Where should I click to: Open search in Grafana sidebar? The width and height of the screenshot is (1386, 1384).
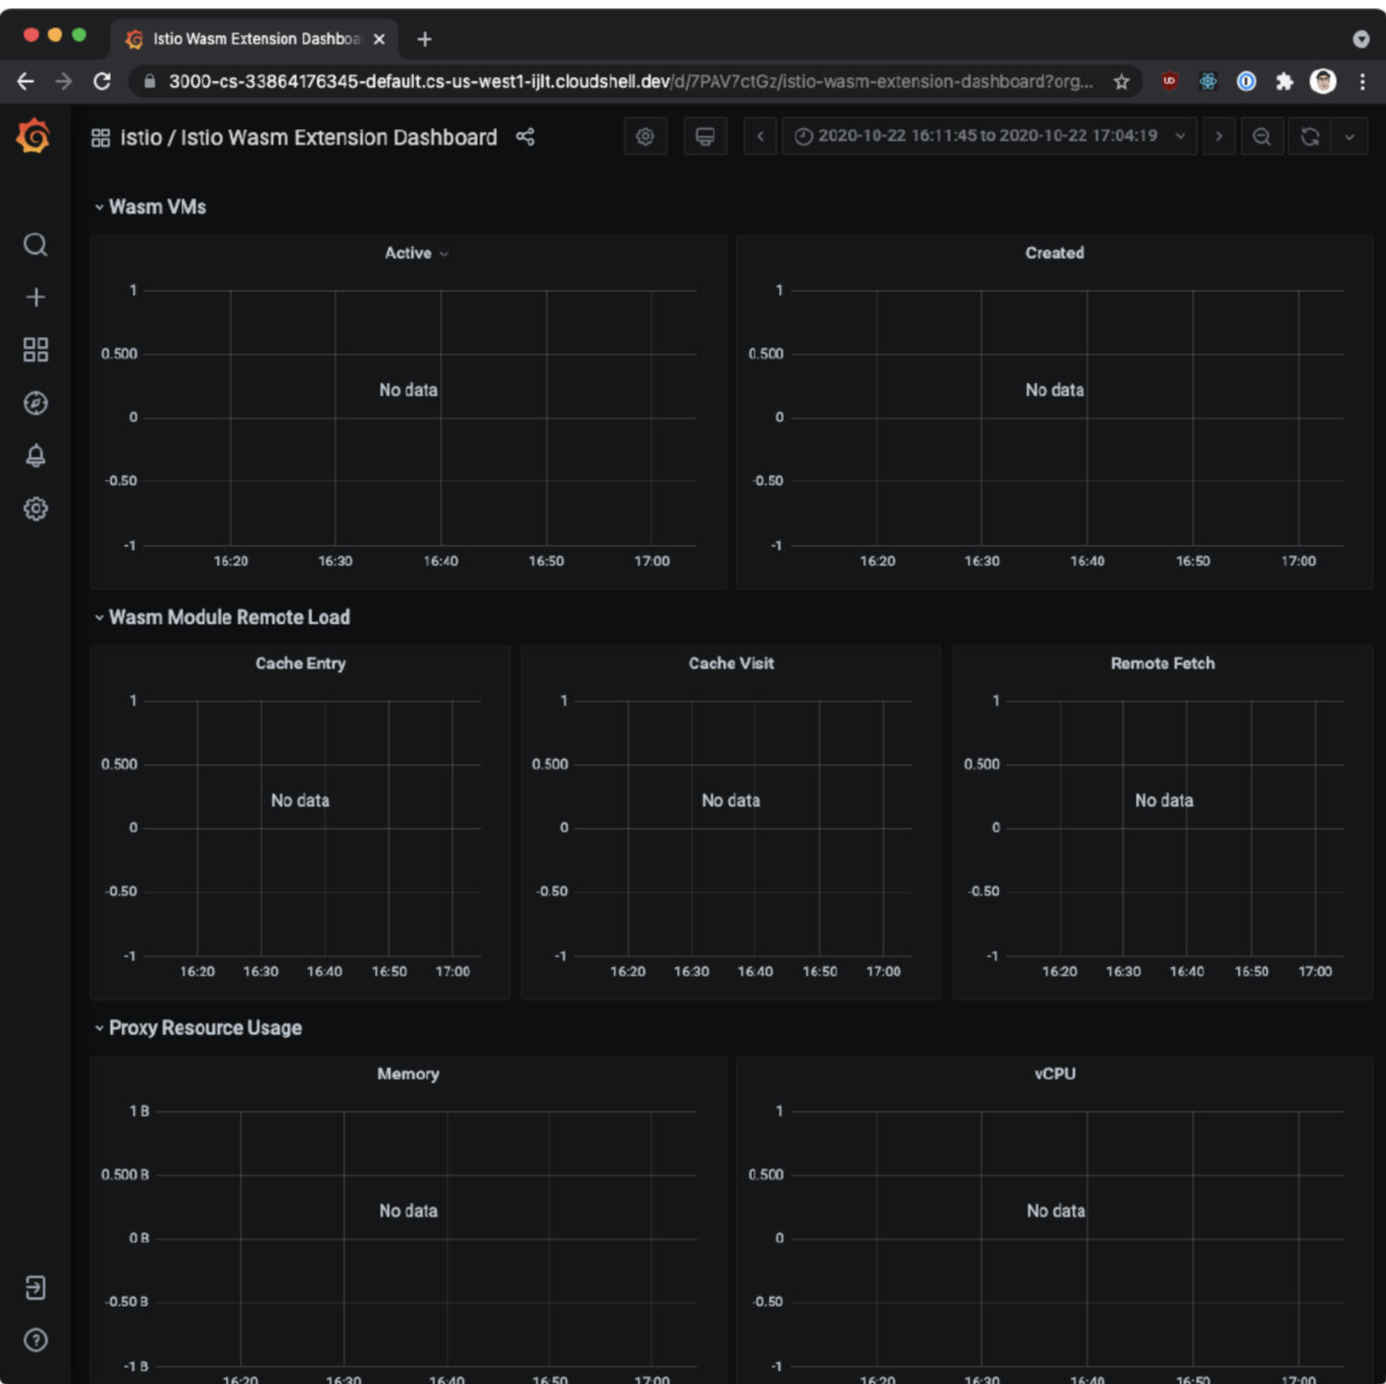35,245
